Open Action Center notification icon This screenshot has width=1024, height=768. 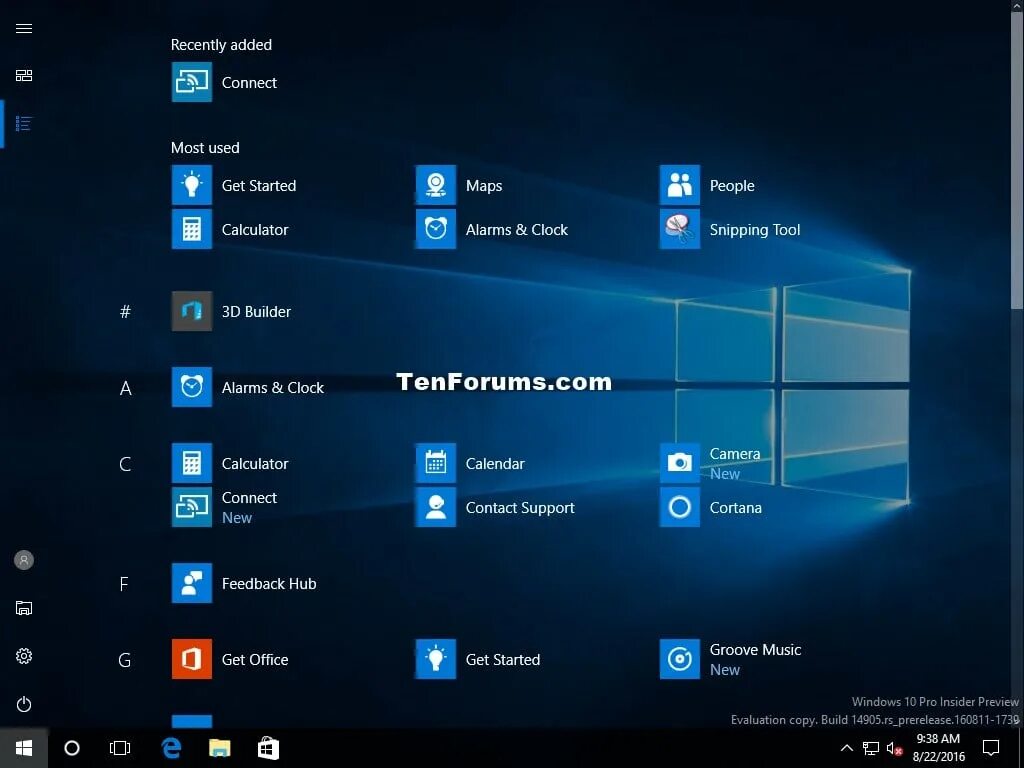coord(991,748)
